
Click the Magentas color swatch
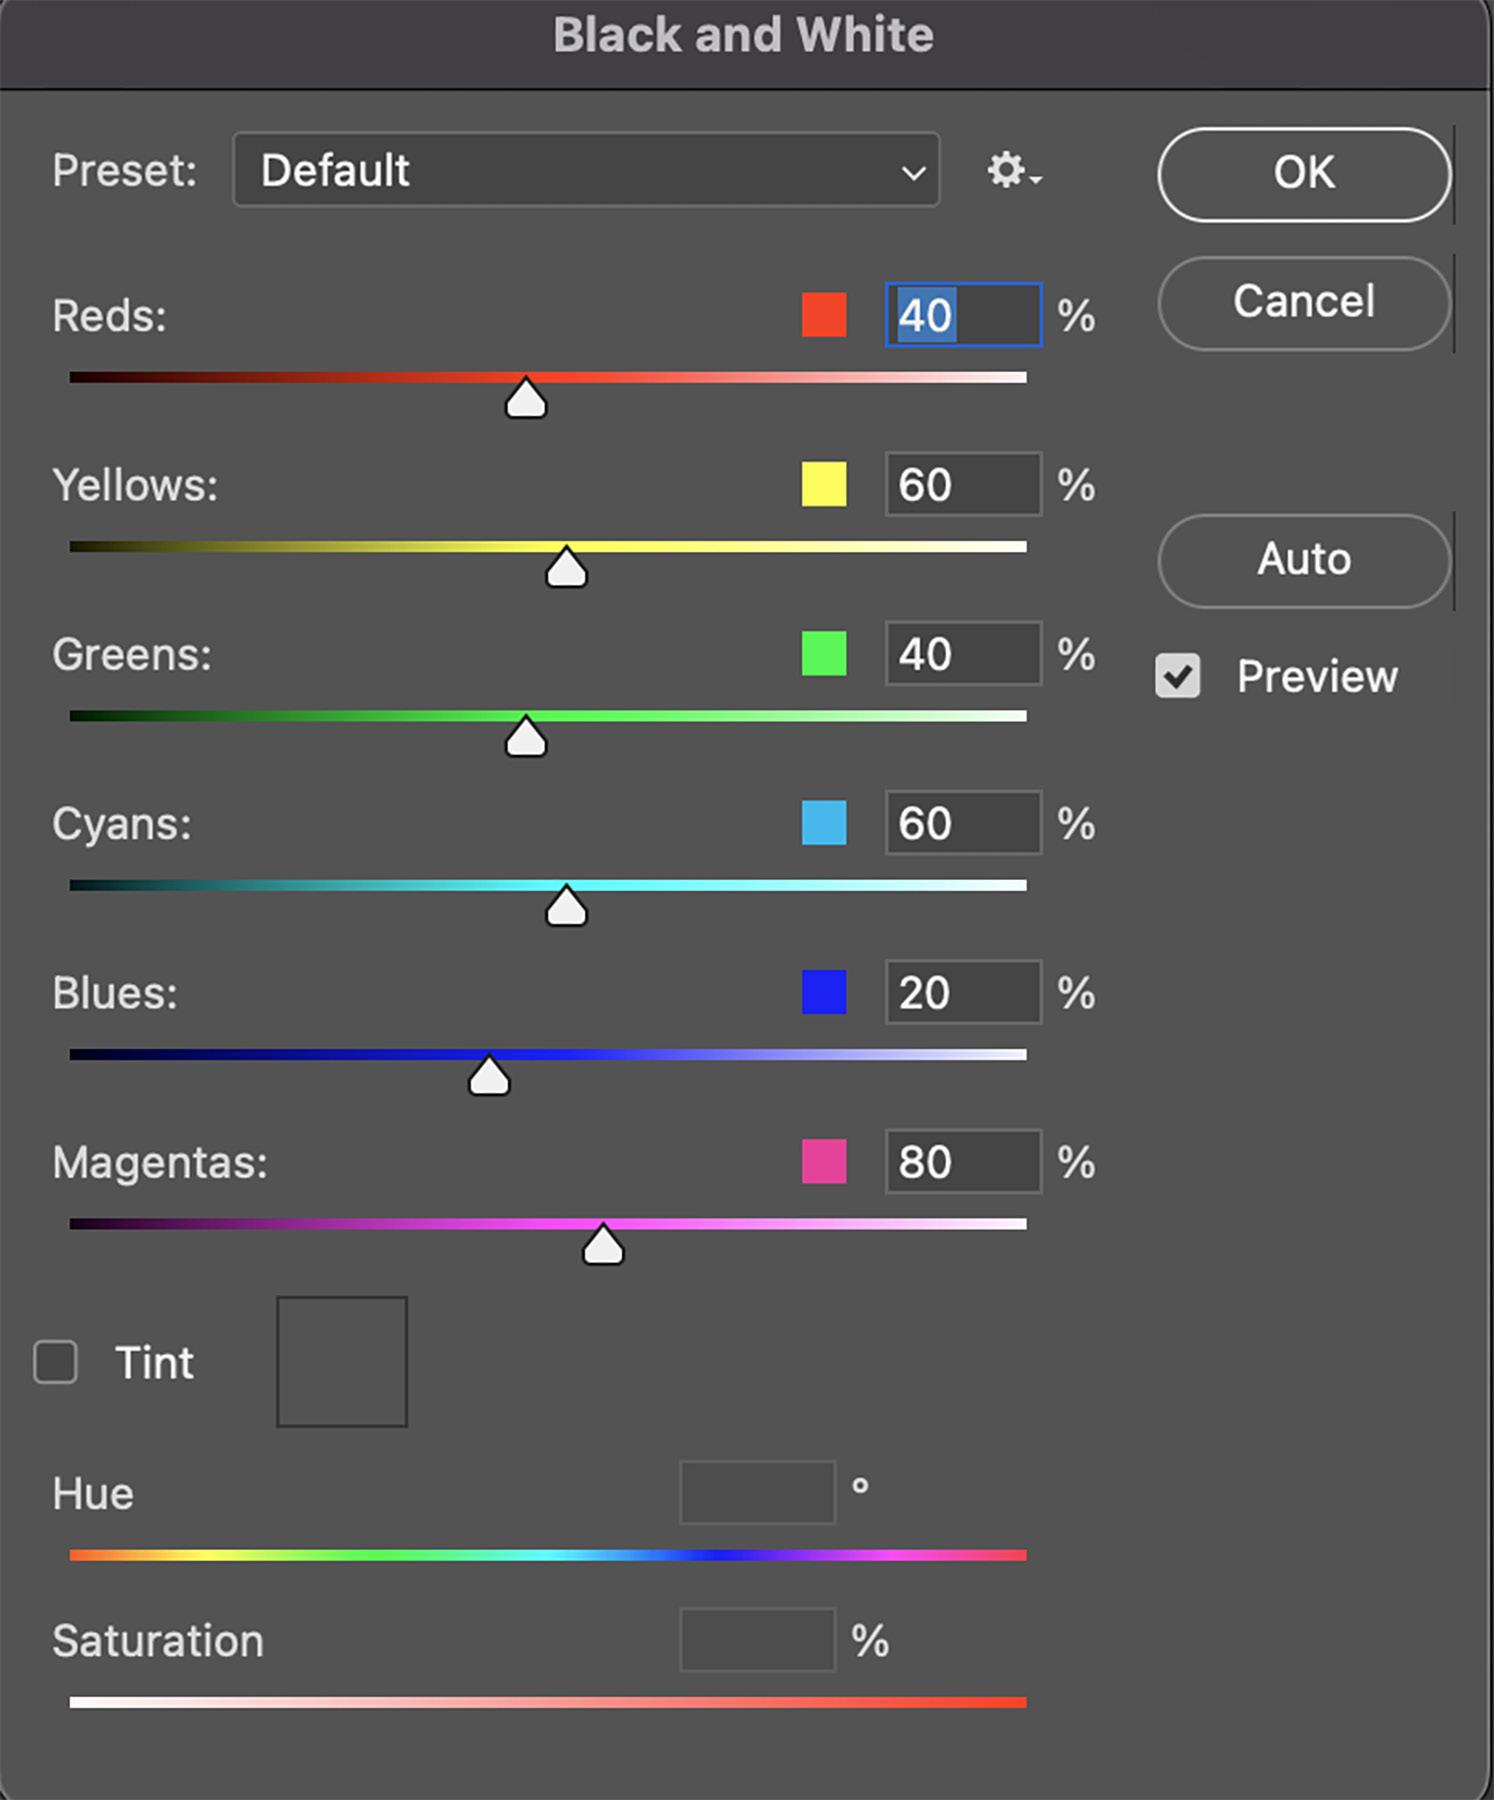[824, 1162]
